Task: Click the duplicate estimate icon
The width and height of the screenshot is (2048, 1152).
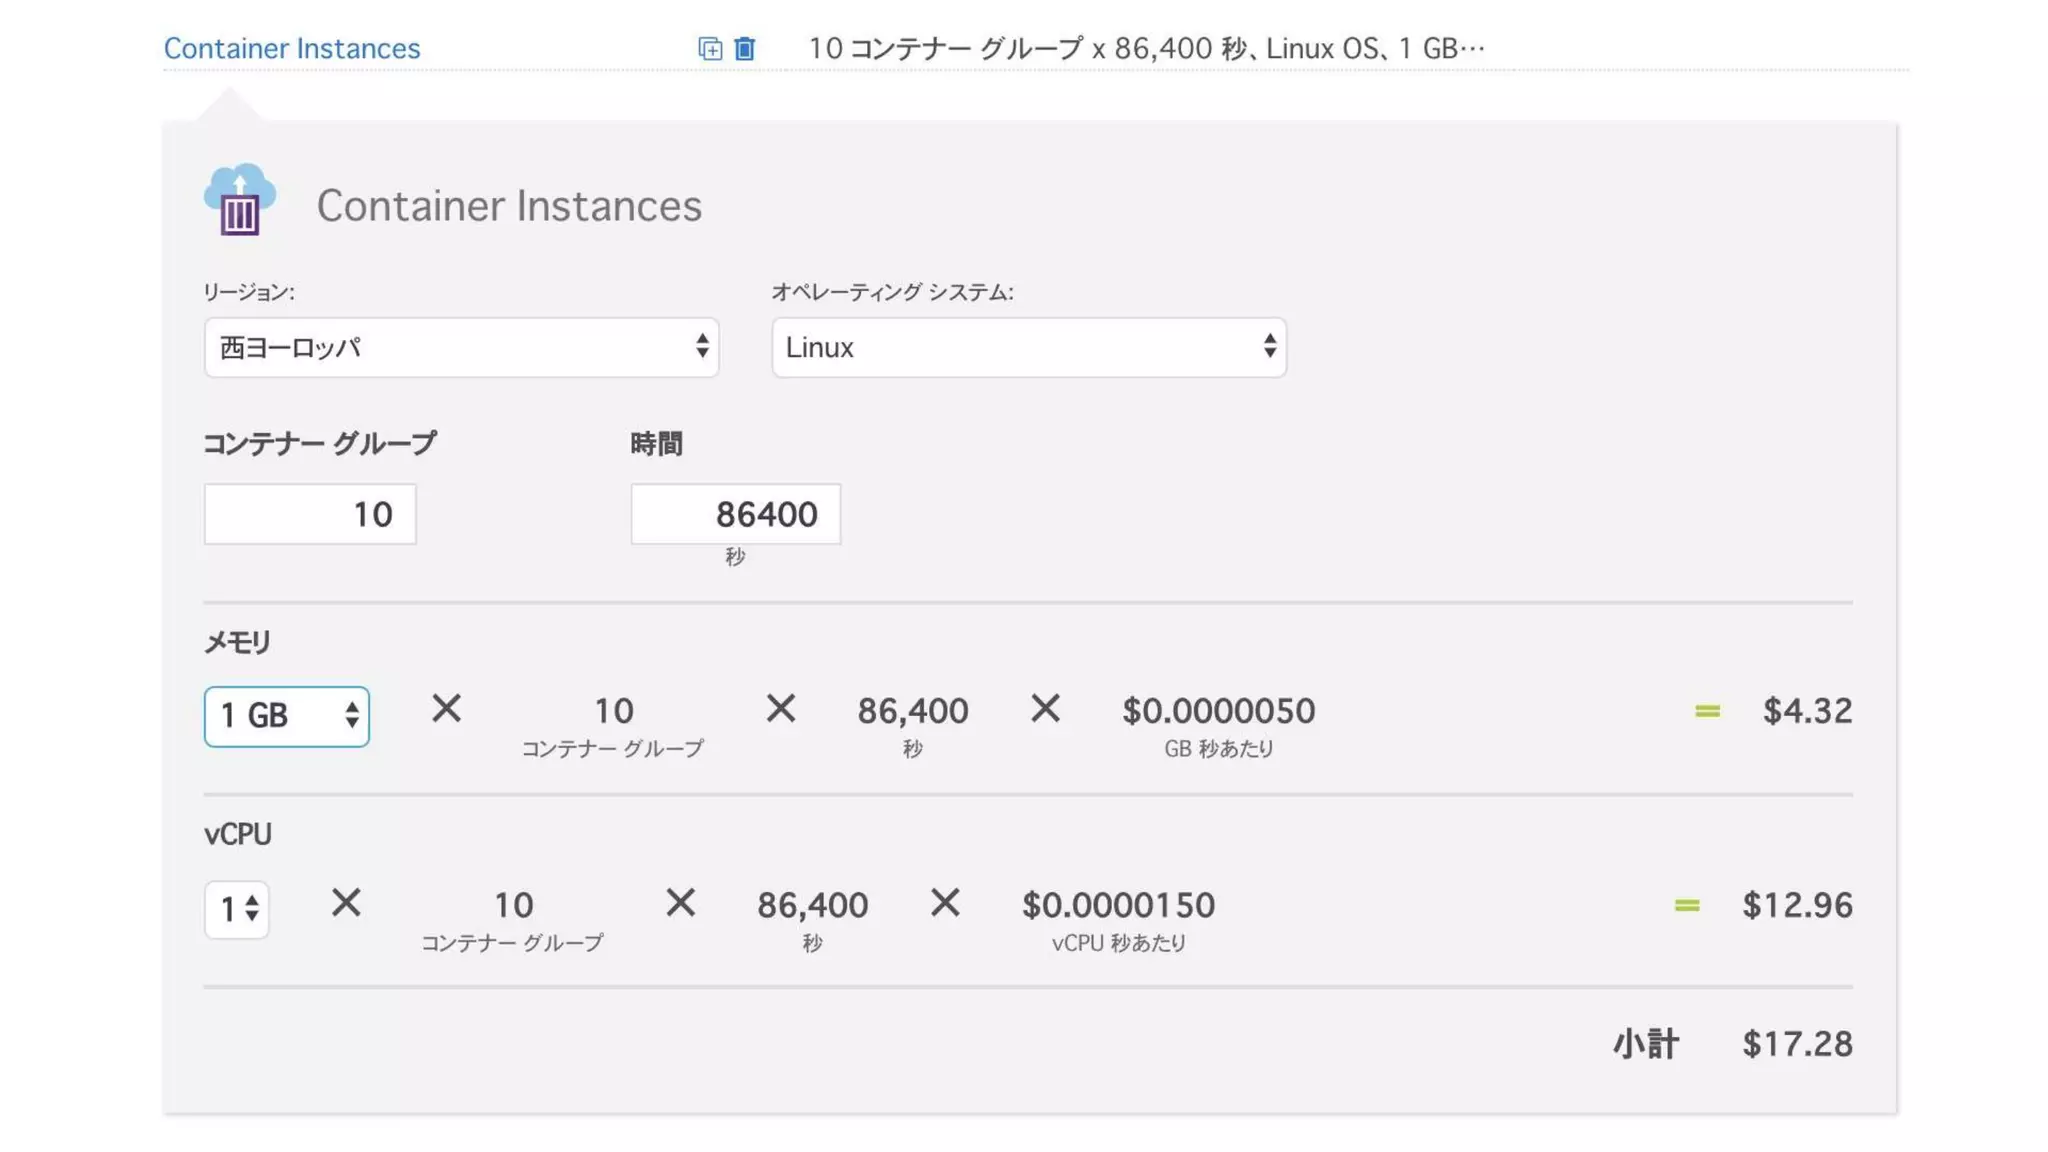Action: [709, 48]
